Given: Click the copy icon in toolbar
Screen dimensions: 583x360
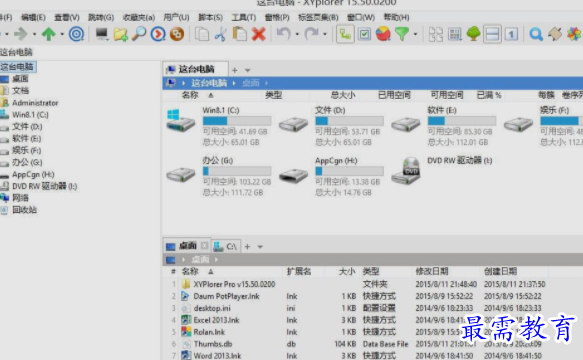Looking at the screenshot, I should click(x=202, y=34).
